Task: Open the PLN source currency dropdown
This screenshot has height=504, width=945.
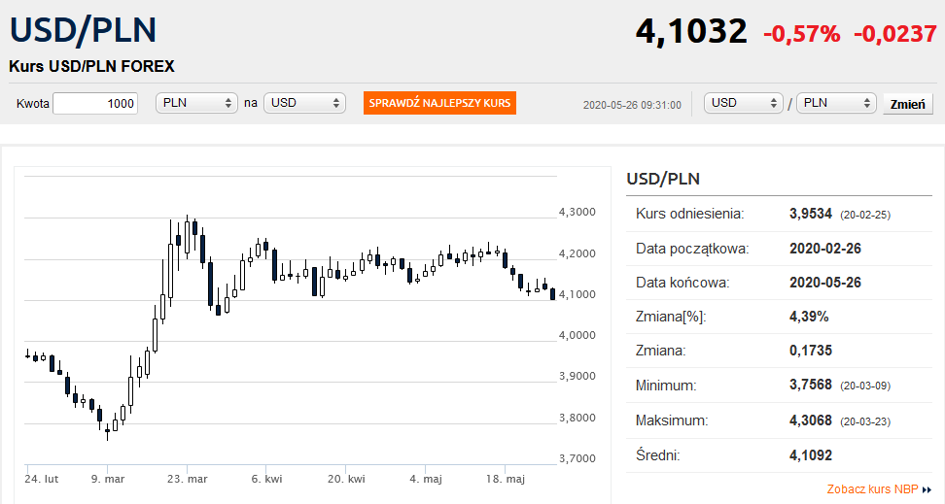Action: [196, 103]
